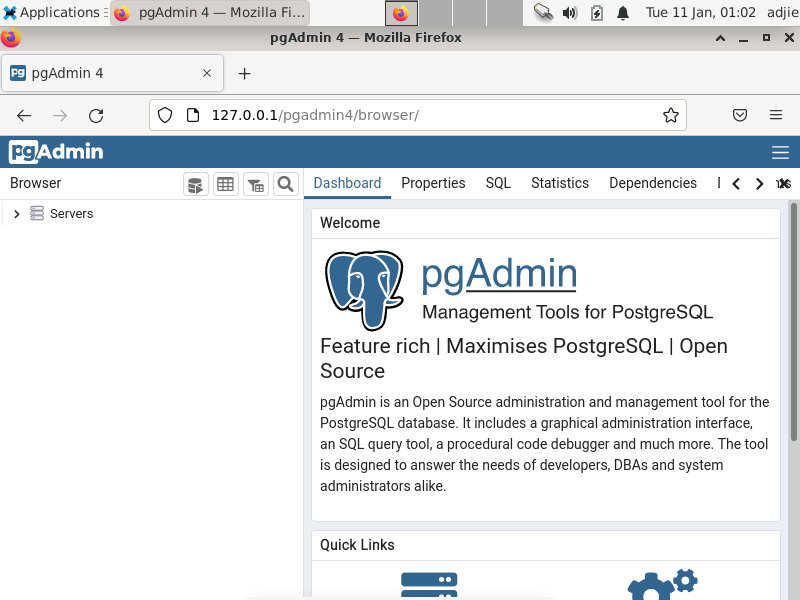Screen dimensions: 800x600
Task: Click the server stack Quick Links icon
Action: [429, 586]
